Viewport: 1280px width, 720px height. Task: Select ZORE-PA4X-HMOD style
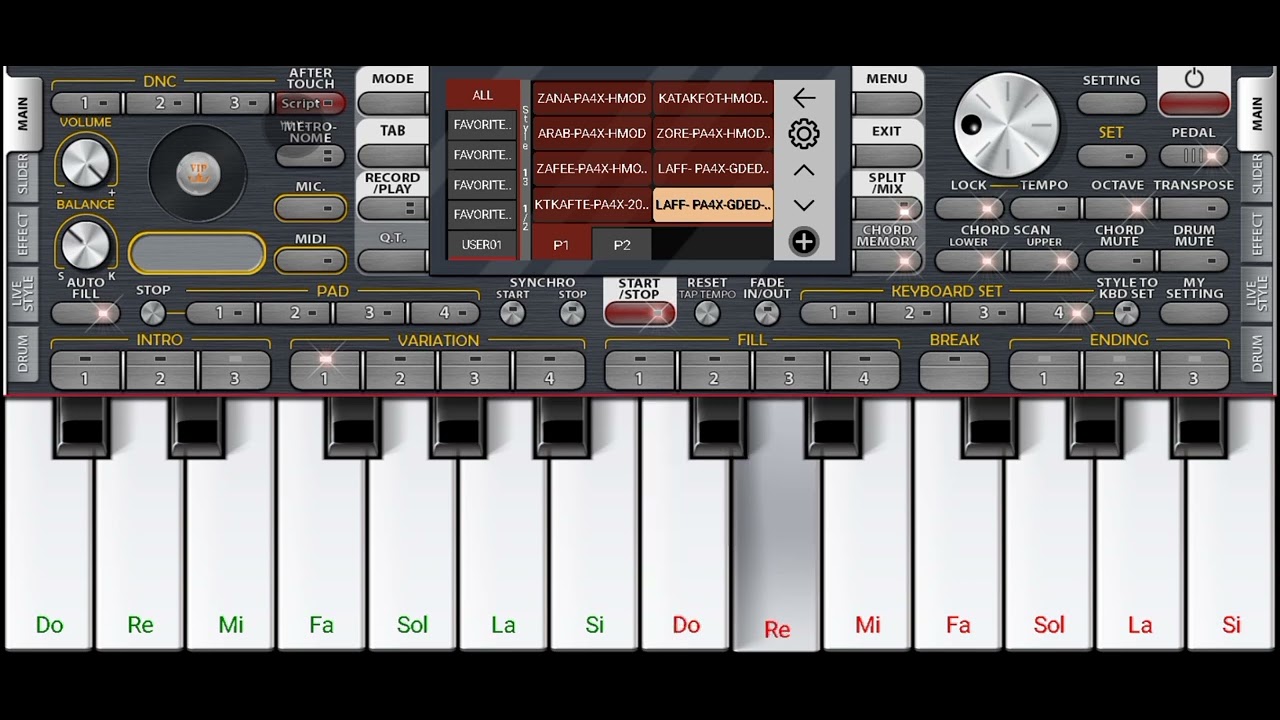click(x=713, y=133)
